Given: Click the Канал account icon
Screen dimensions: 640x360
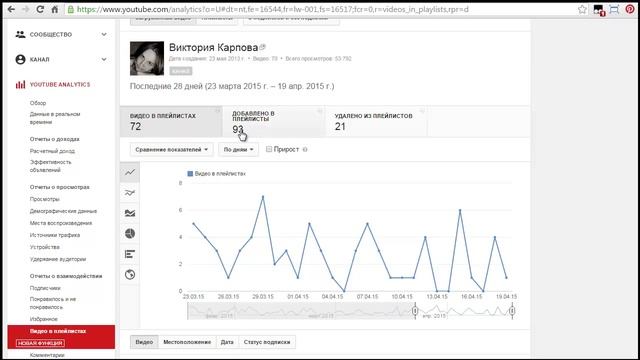Looking at the screenshot, I should [20, 59].
